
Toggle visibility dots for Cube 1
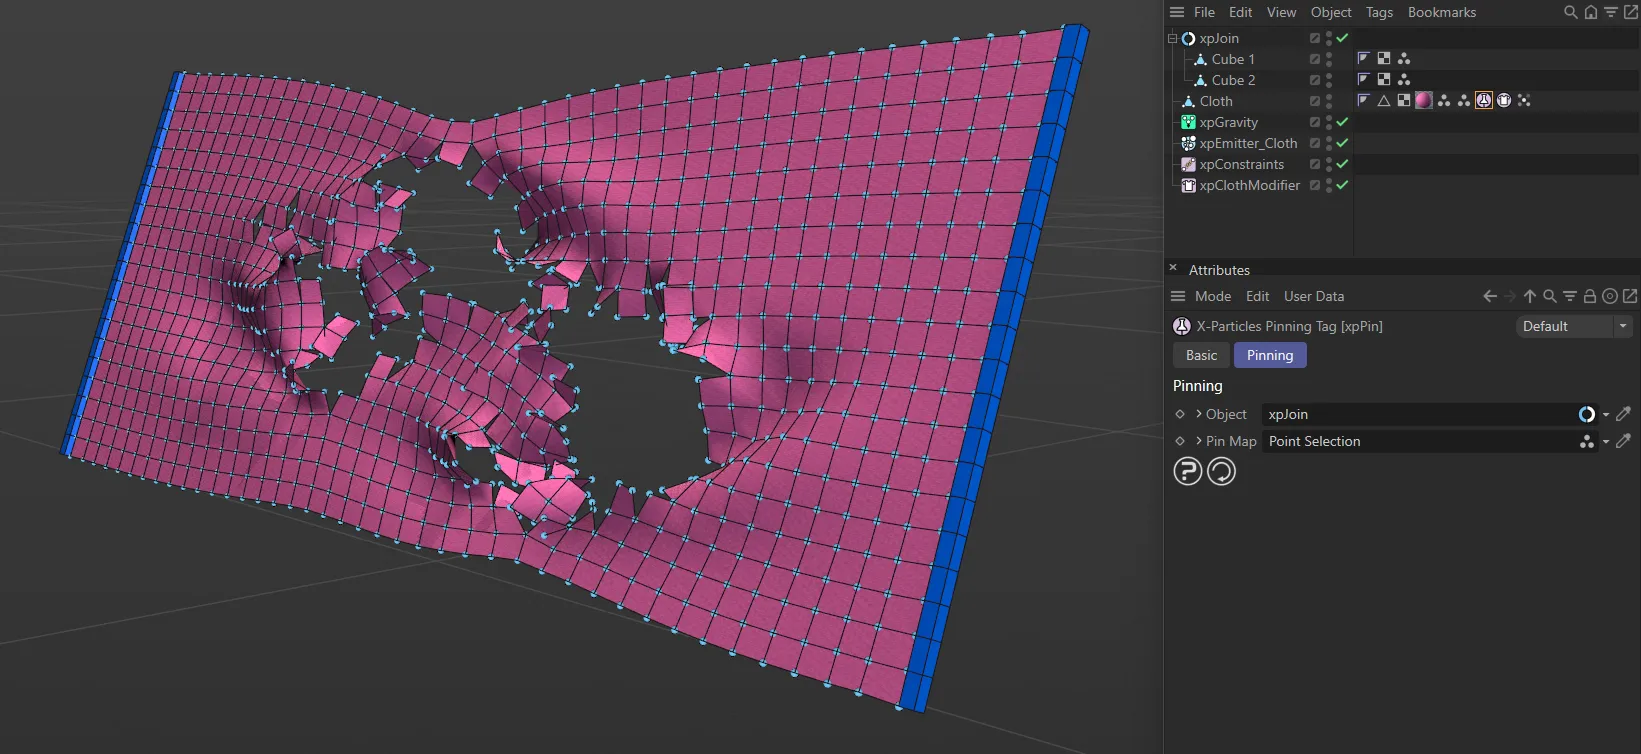click(1328, 59)
